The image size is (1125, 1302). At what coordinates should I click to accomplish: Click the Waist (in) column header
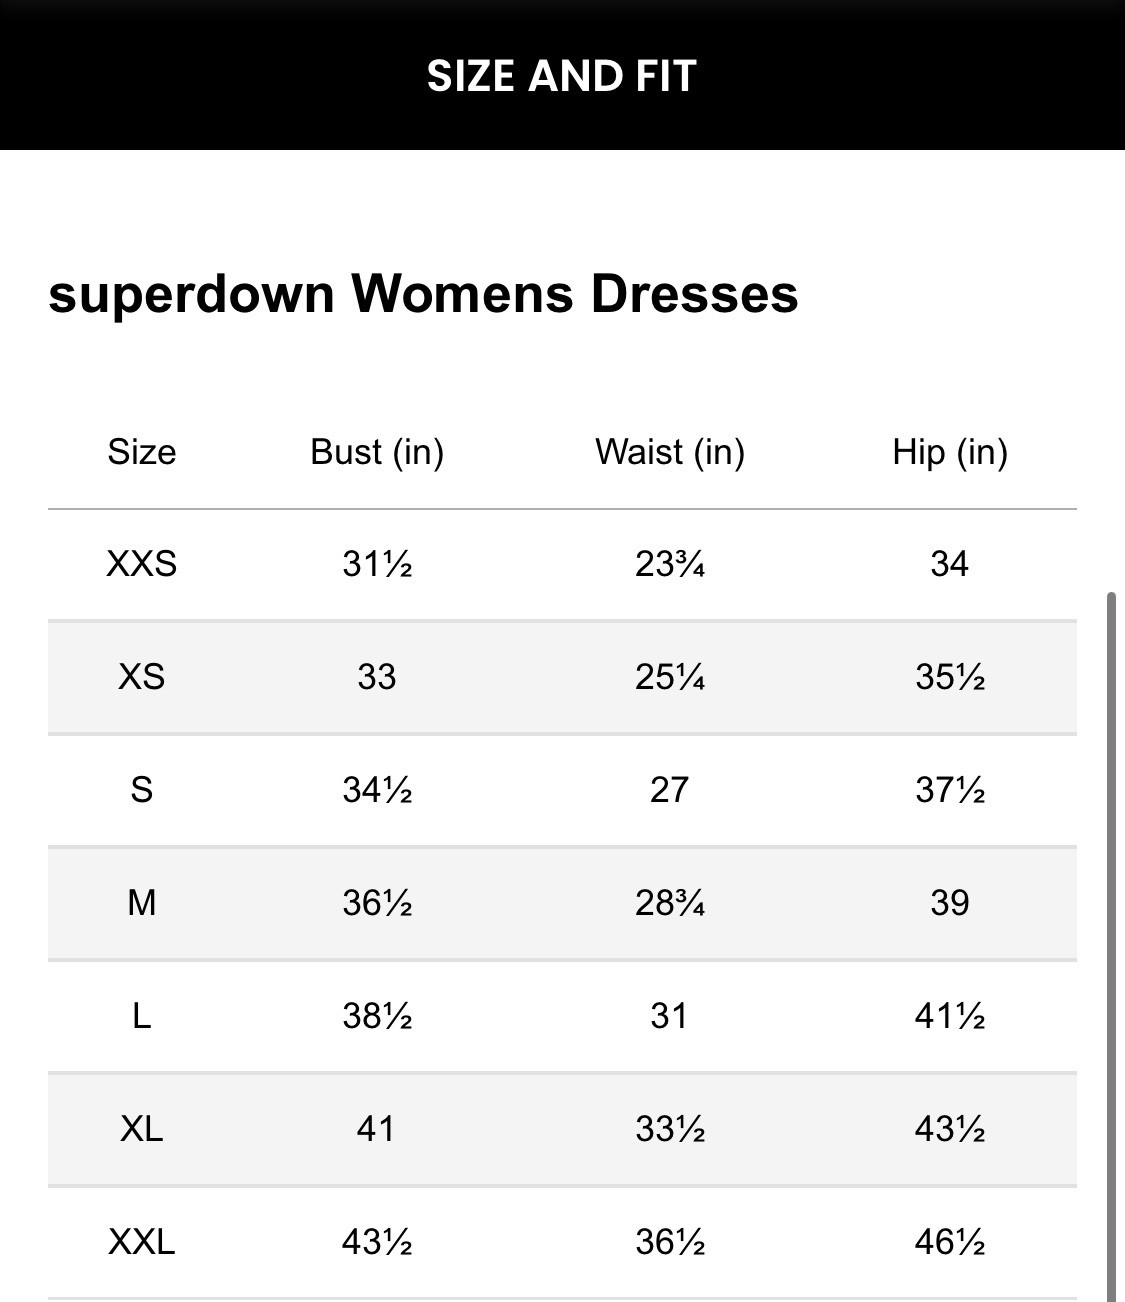[670, 452]
